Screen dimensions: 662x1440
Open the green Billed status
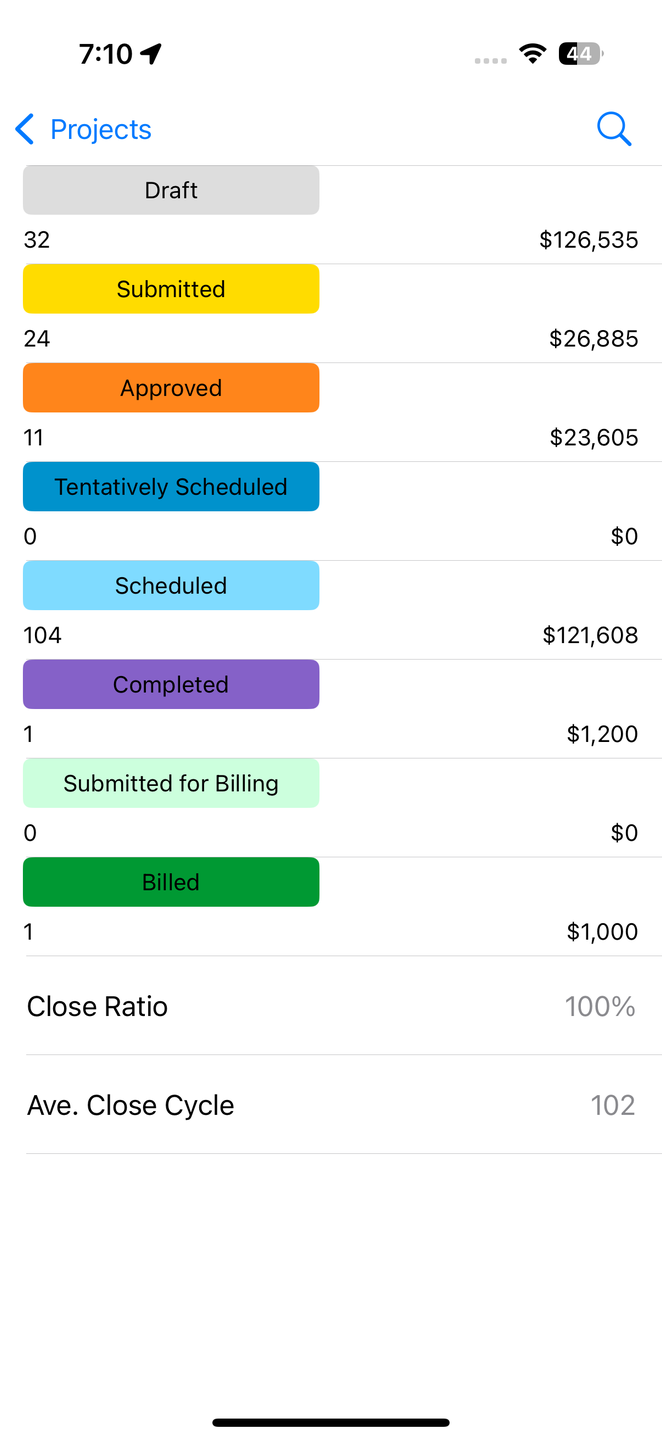pyautogui.click(x=171, y=882)
